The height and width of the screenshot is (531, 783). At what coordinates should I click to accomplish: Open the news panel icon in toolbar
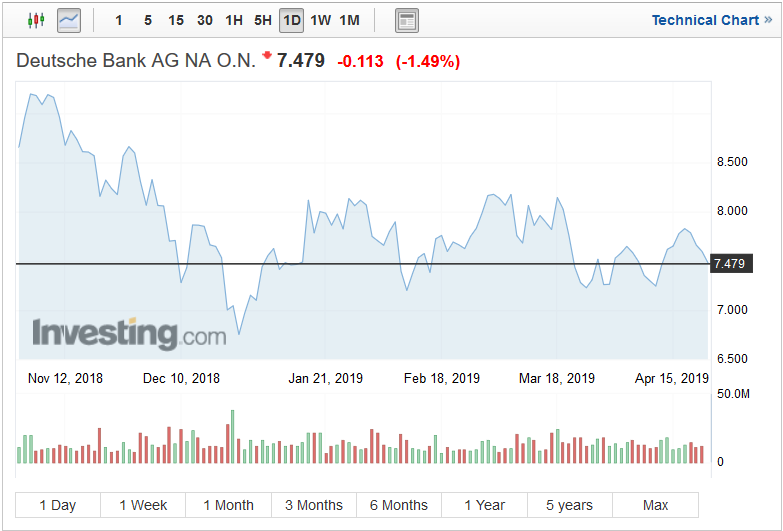pyautogui.click(x=406, y=20)
